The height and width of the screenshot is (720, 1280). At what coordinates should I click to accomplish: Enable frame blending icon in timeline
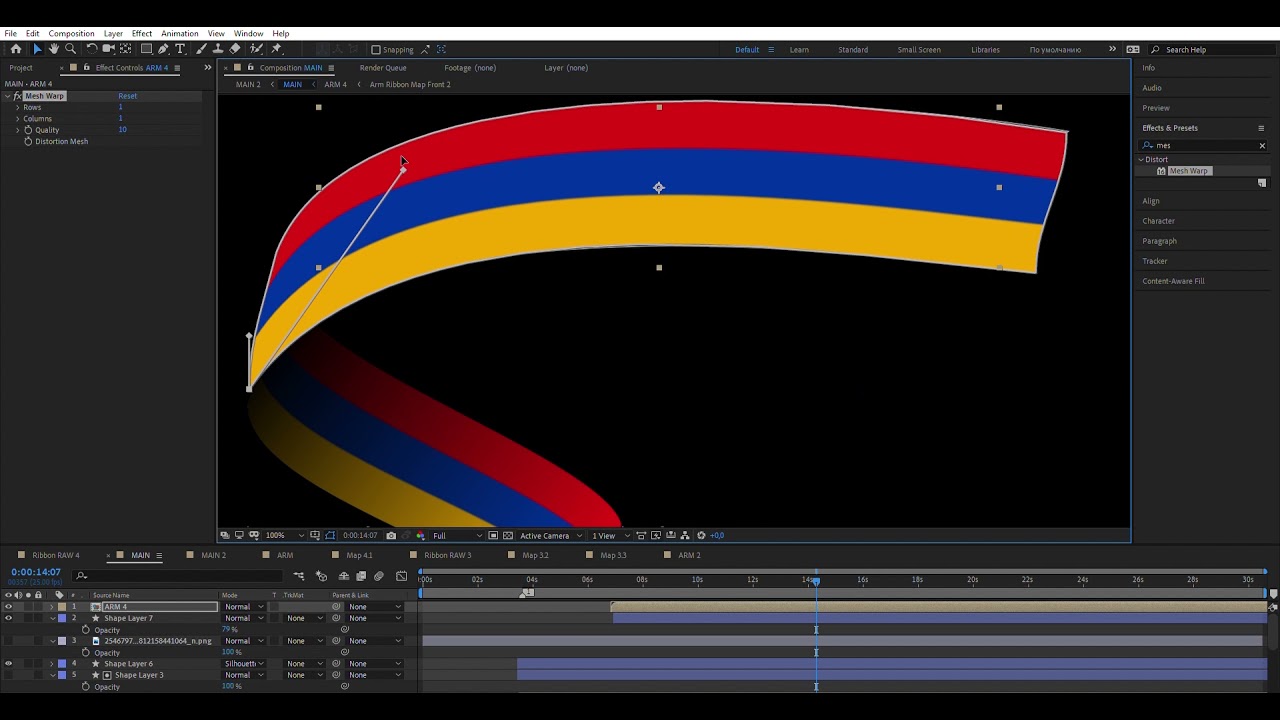[361, 576]
